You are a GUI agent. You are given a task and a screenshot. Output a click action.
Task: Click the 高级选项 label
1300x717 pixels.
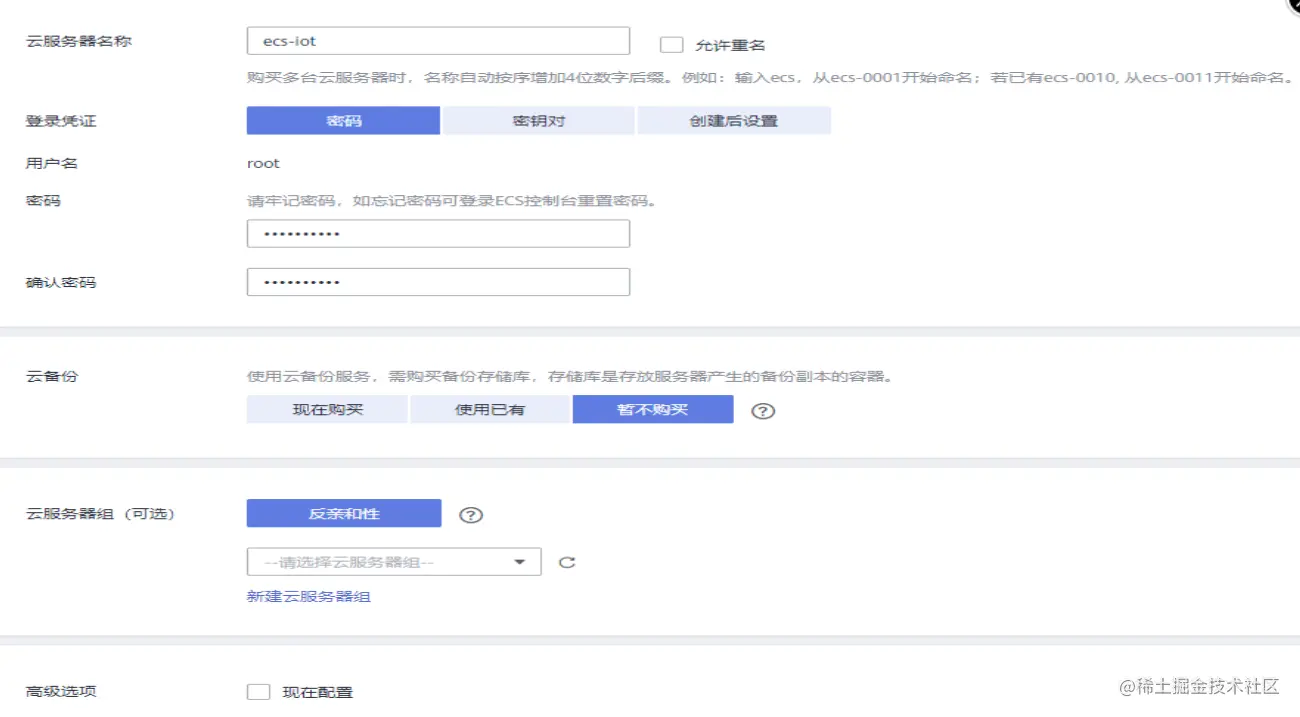(61, 692)
